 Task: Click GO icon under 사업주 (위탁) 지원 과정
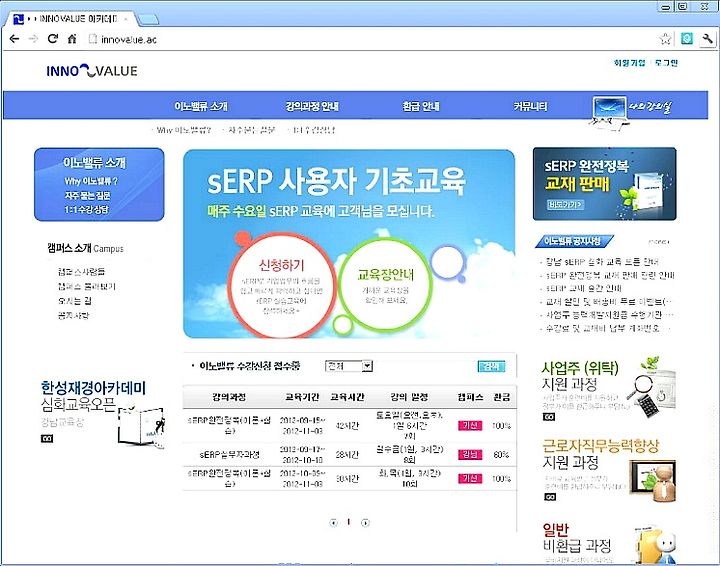549,417
